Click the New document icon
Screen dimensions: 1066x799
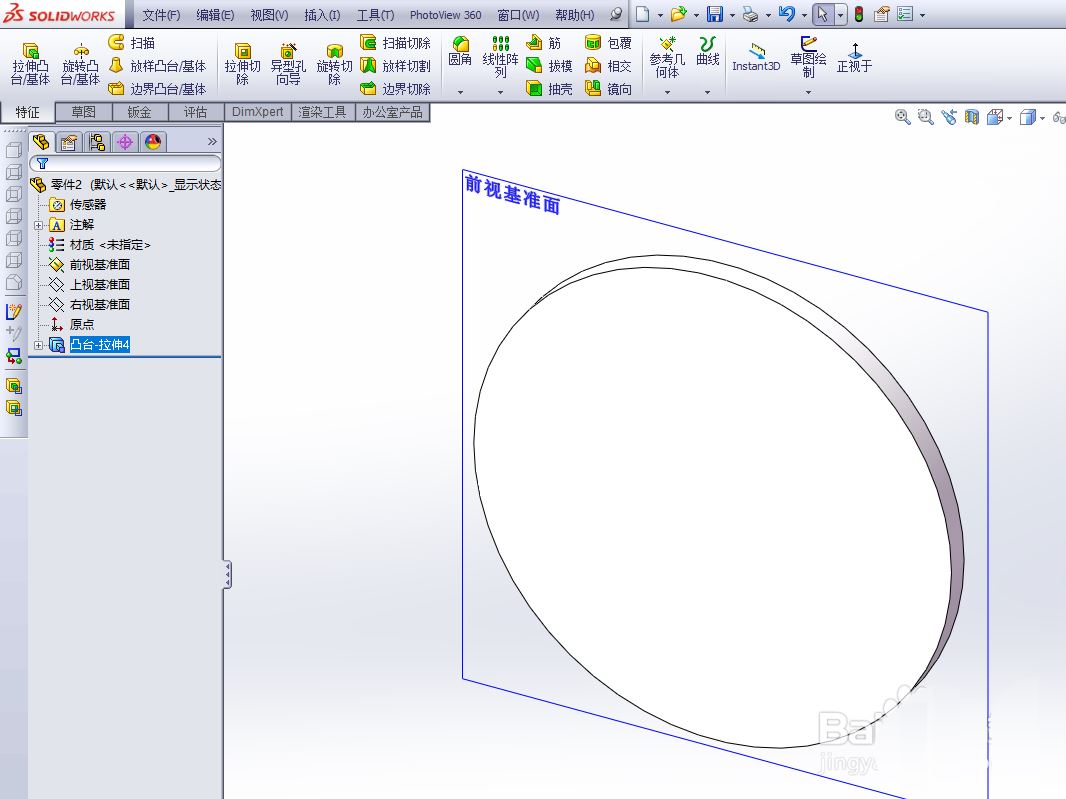pos(642,14)
